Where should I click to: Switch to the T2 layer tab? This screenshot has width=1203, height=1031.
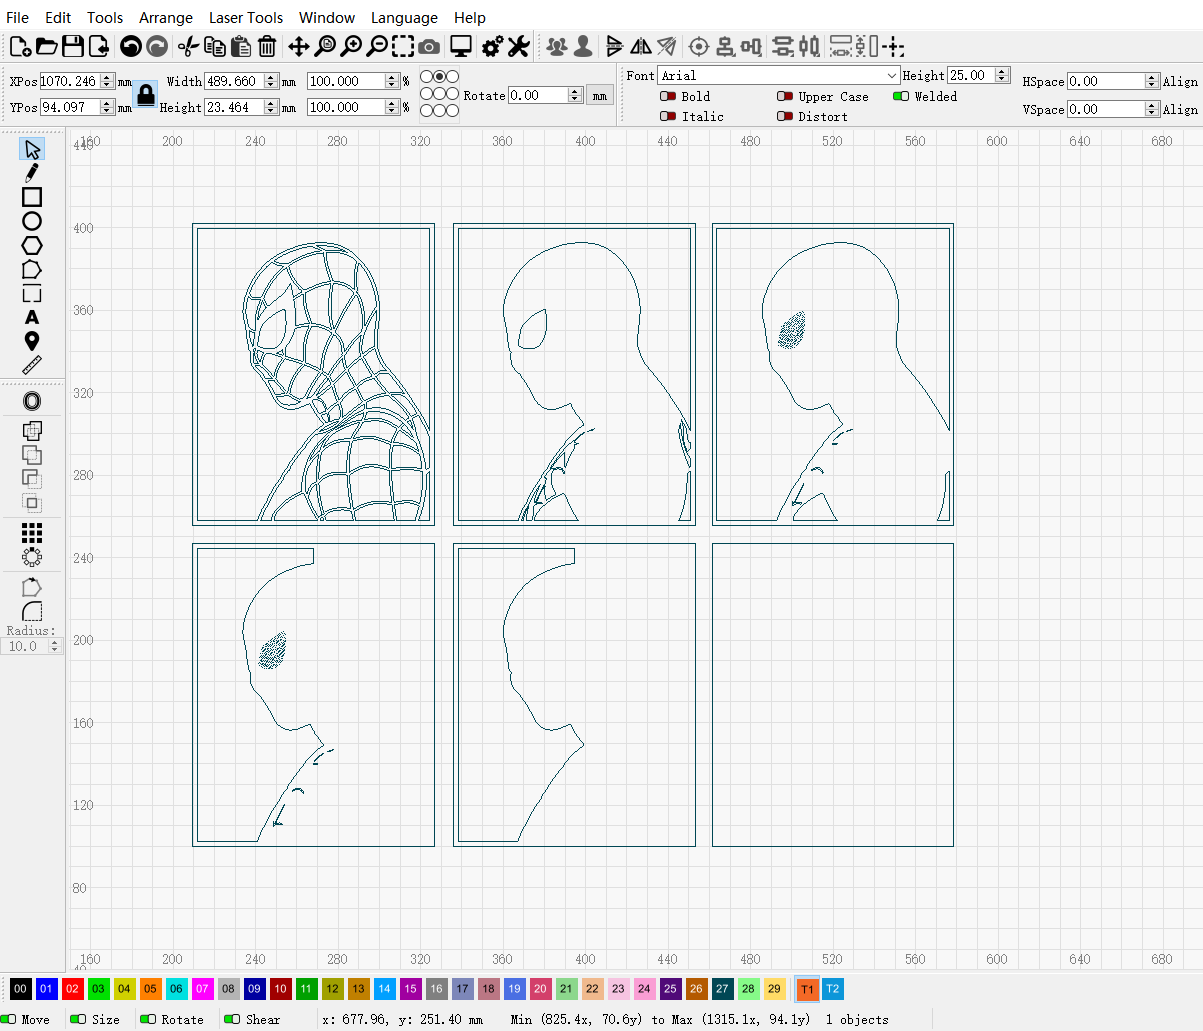coord(834,988)
